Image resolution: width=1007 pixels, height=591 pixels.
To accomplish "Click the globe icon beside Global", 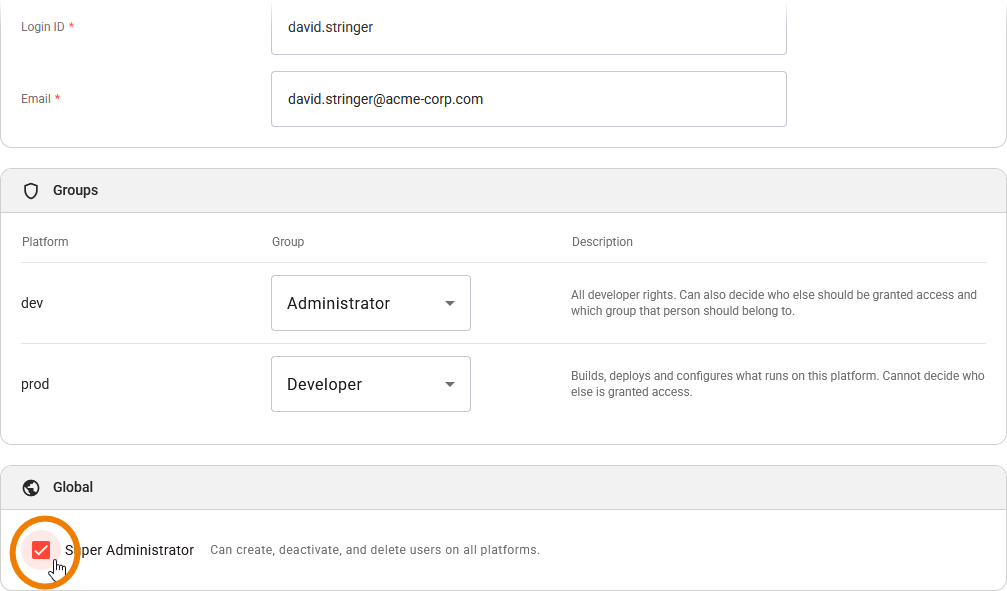I will click(x=31, y=488).
